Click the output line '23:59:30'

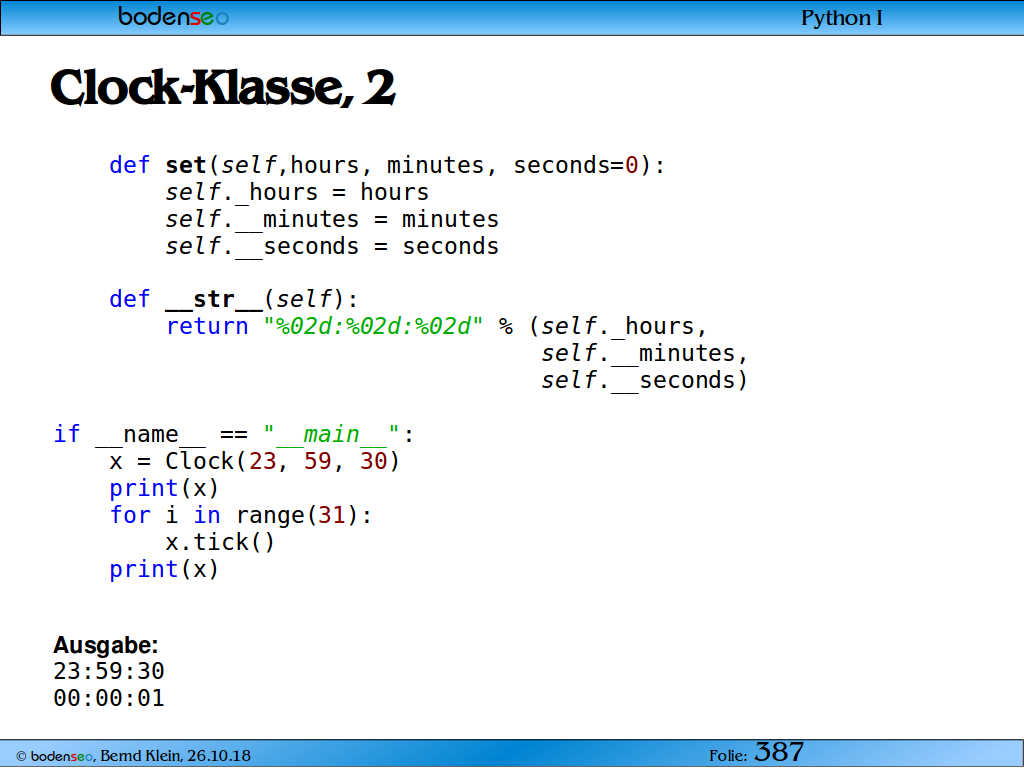tap(109, 671)
